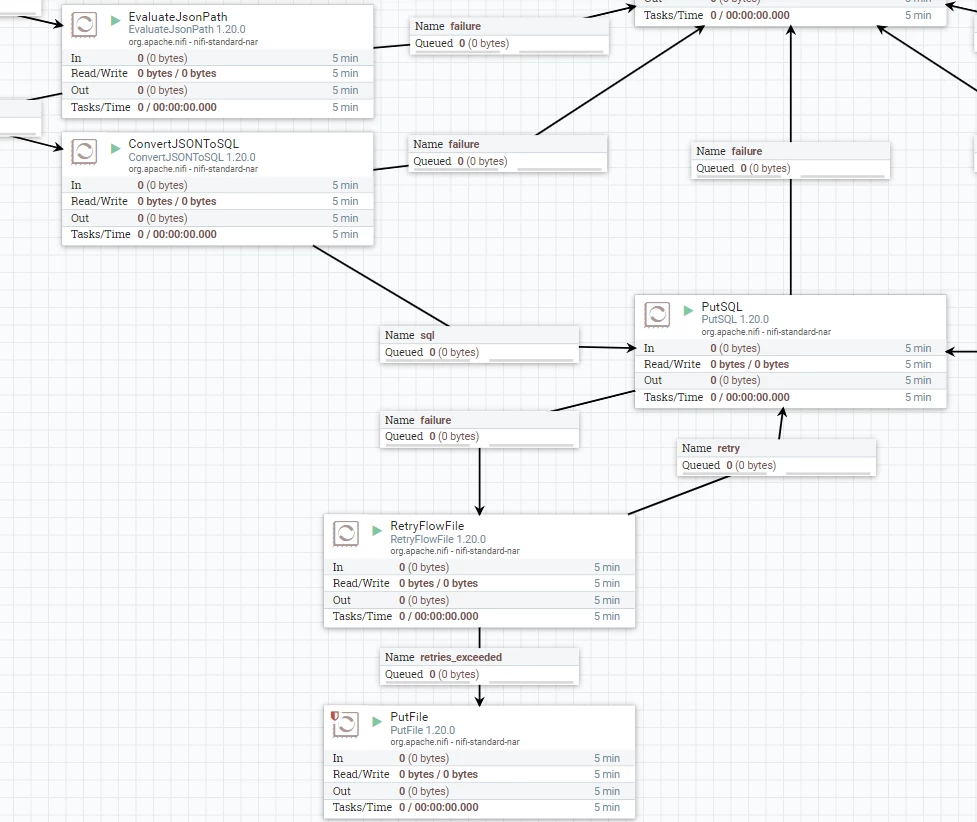Viewport: 977px width, 822px height.
Task: Select the PutFile processor title
Action: point(409,717)
